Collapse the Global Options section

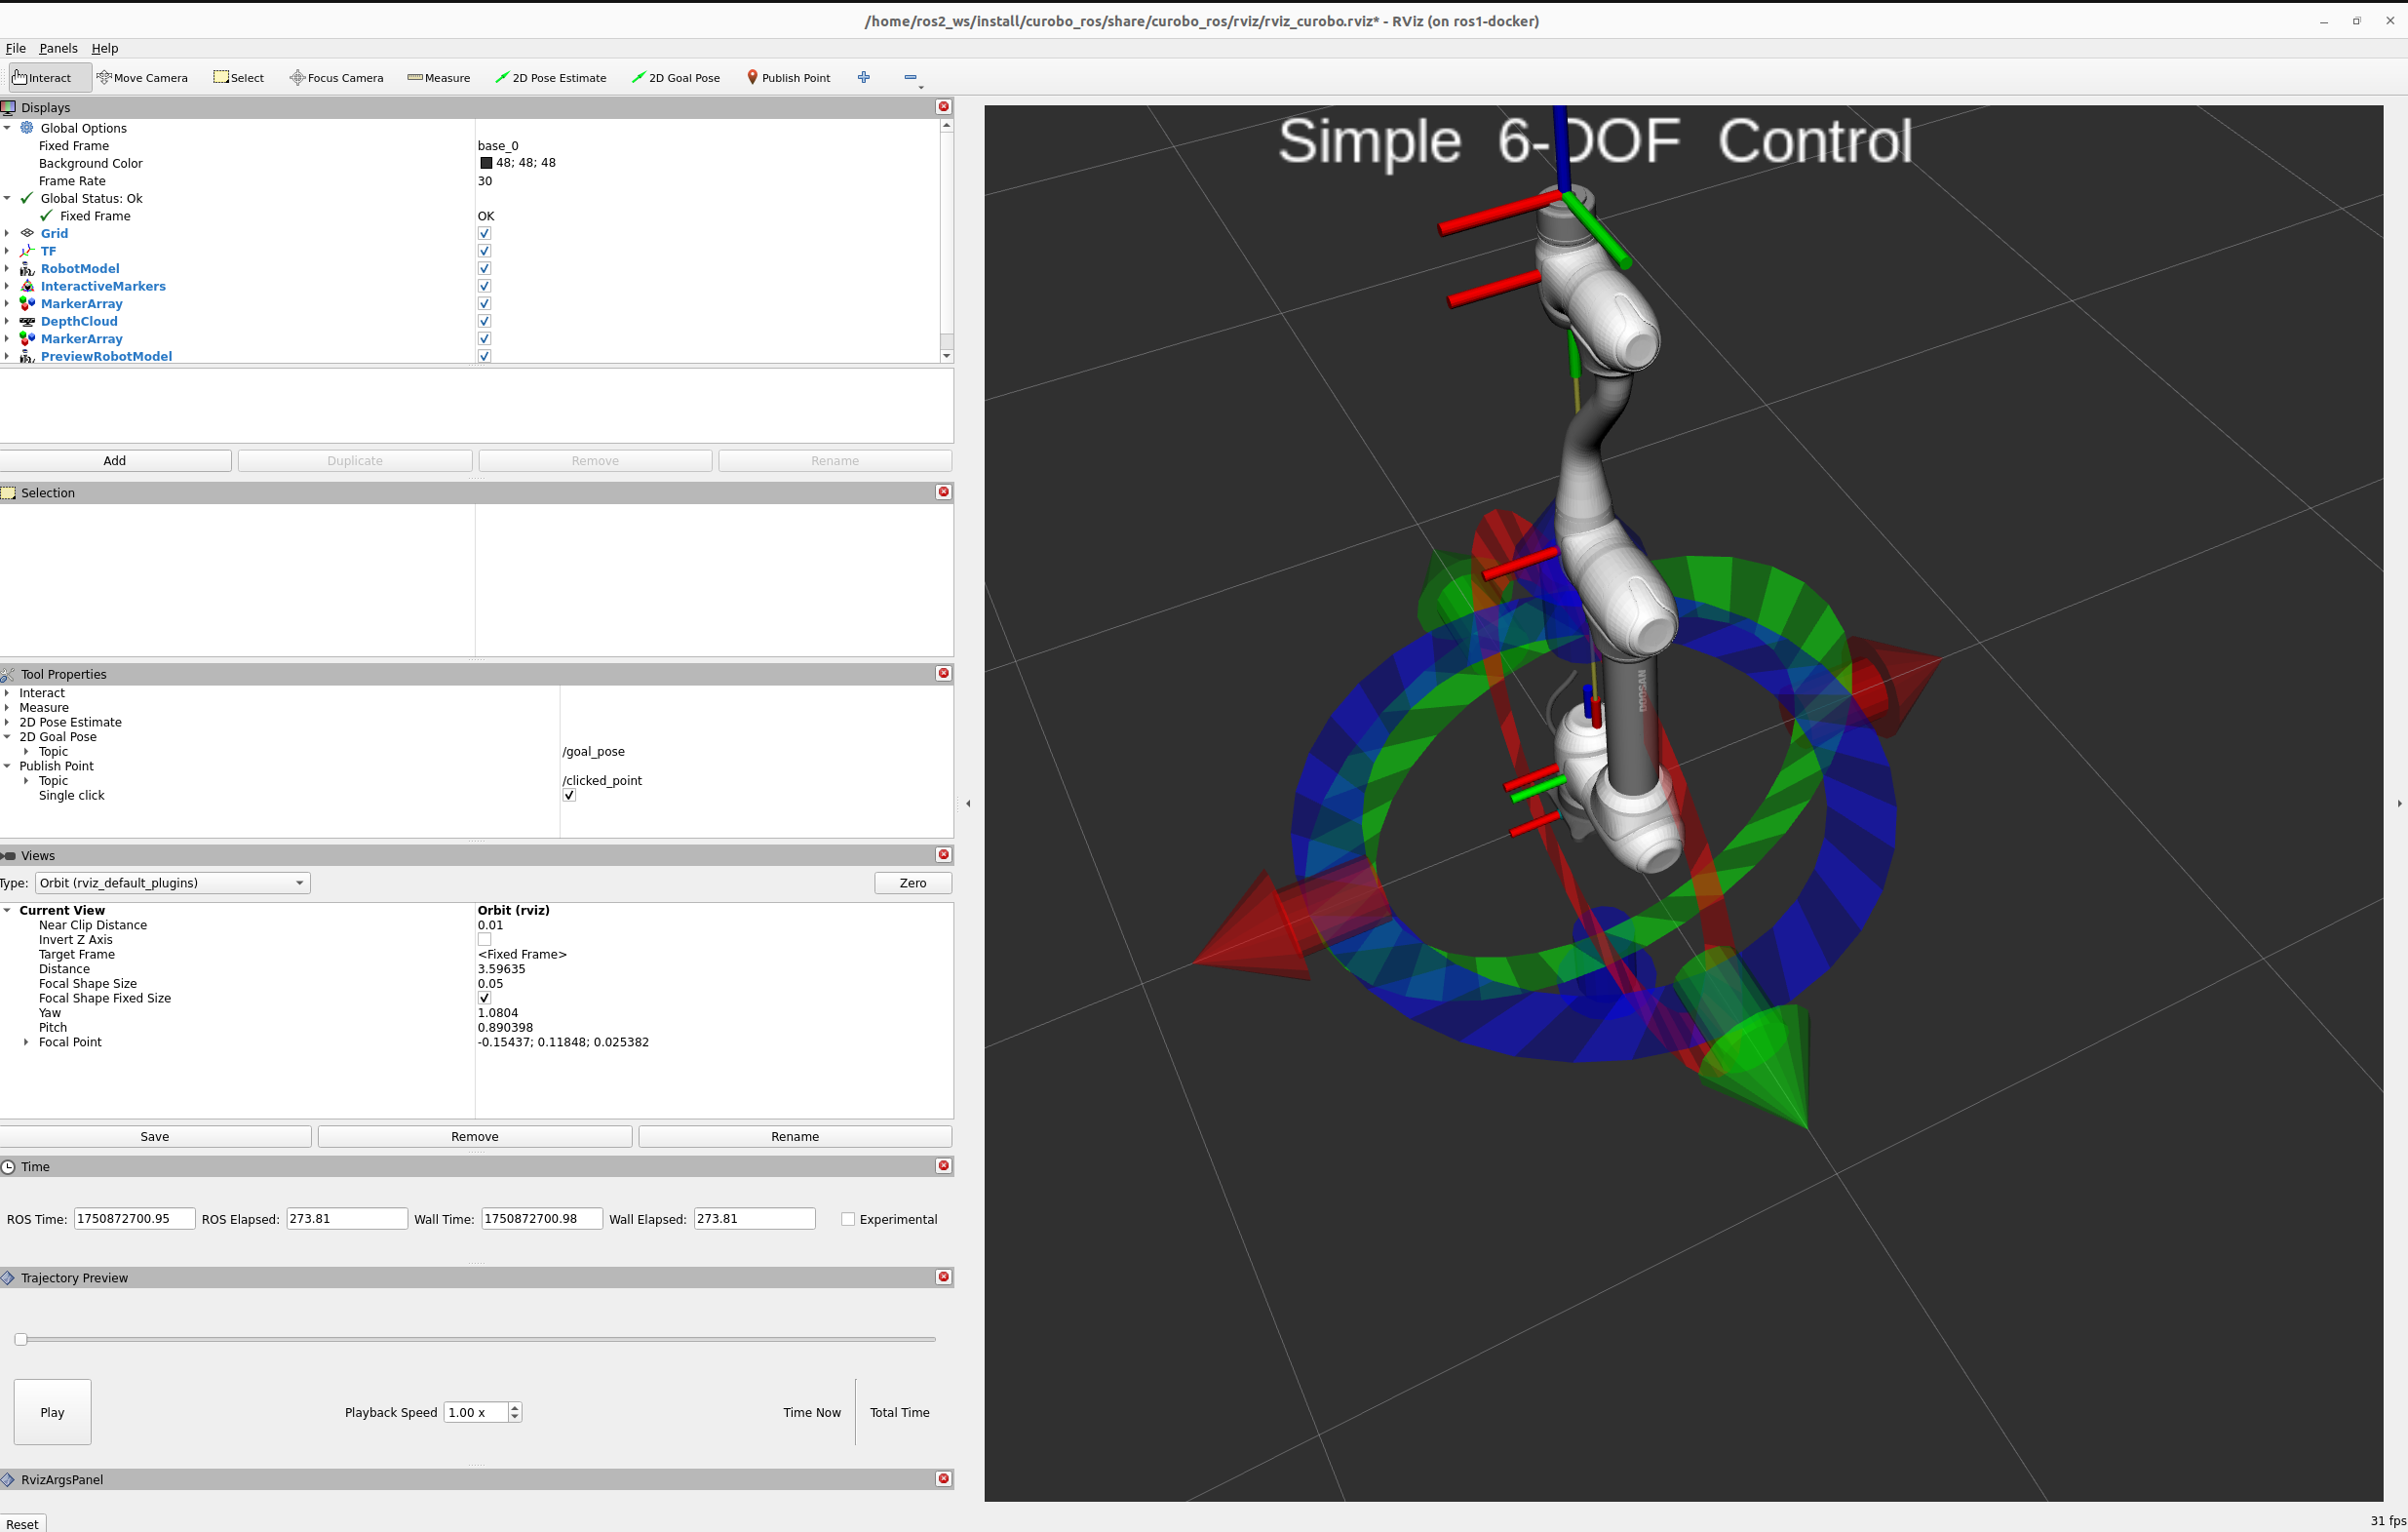pyautogui.click(x=8, y=128)
